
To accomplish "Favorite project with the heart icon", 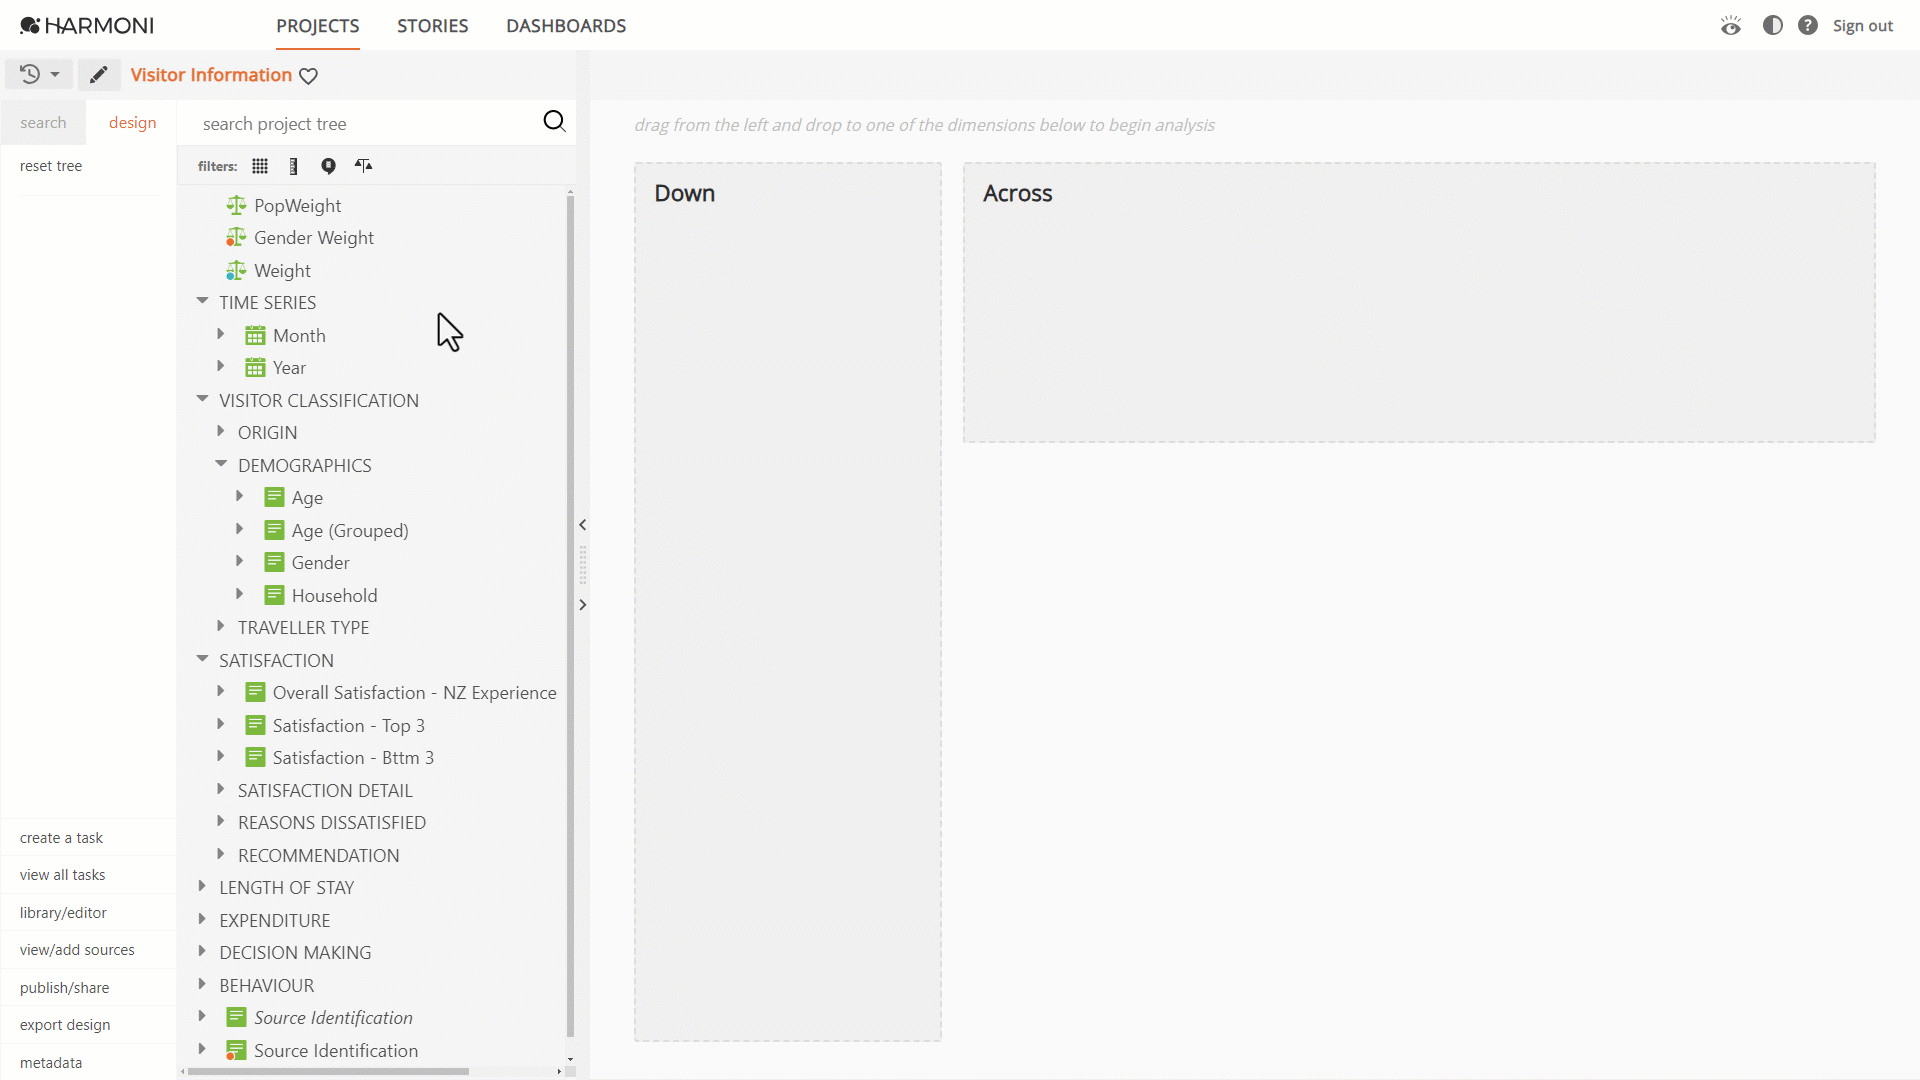I will 309,76.
